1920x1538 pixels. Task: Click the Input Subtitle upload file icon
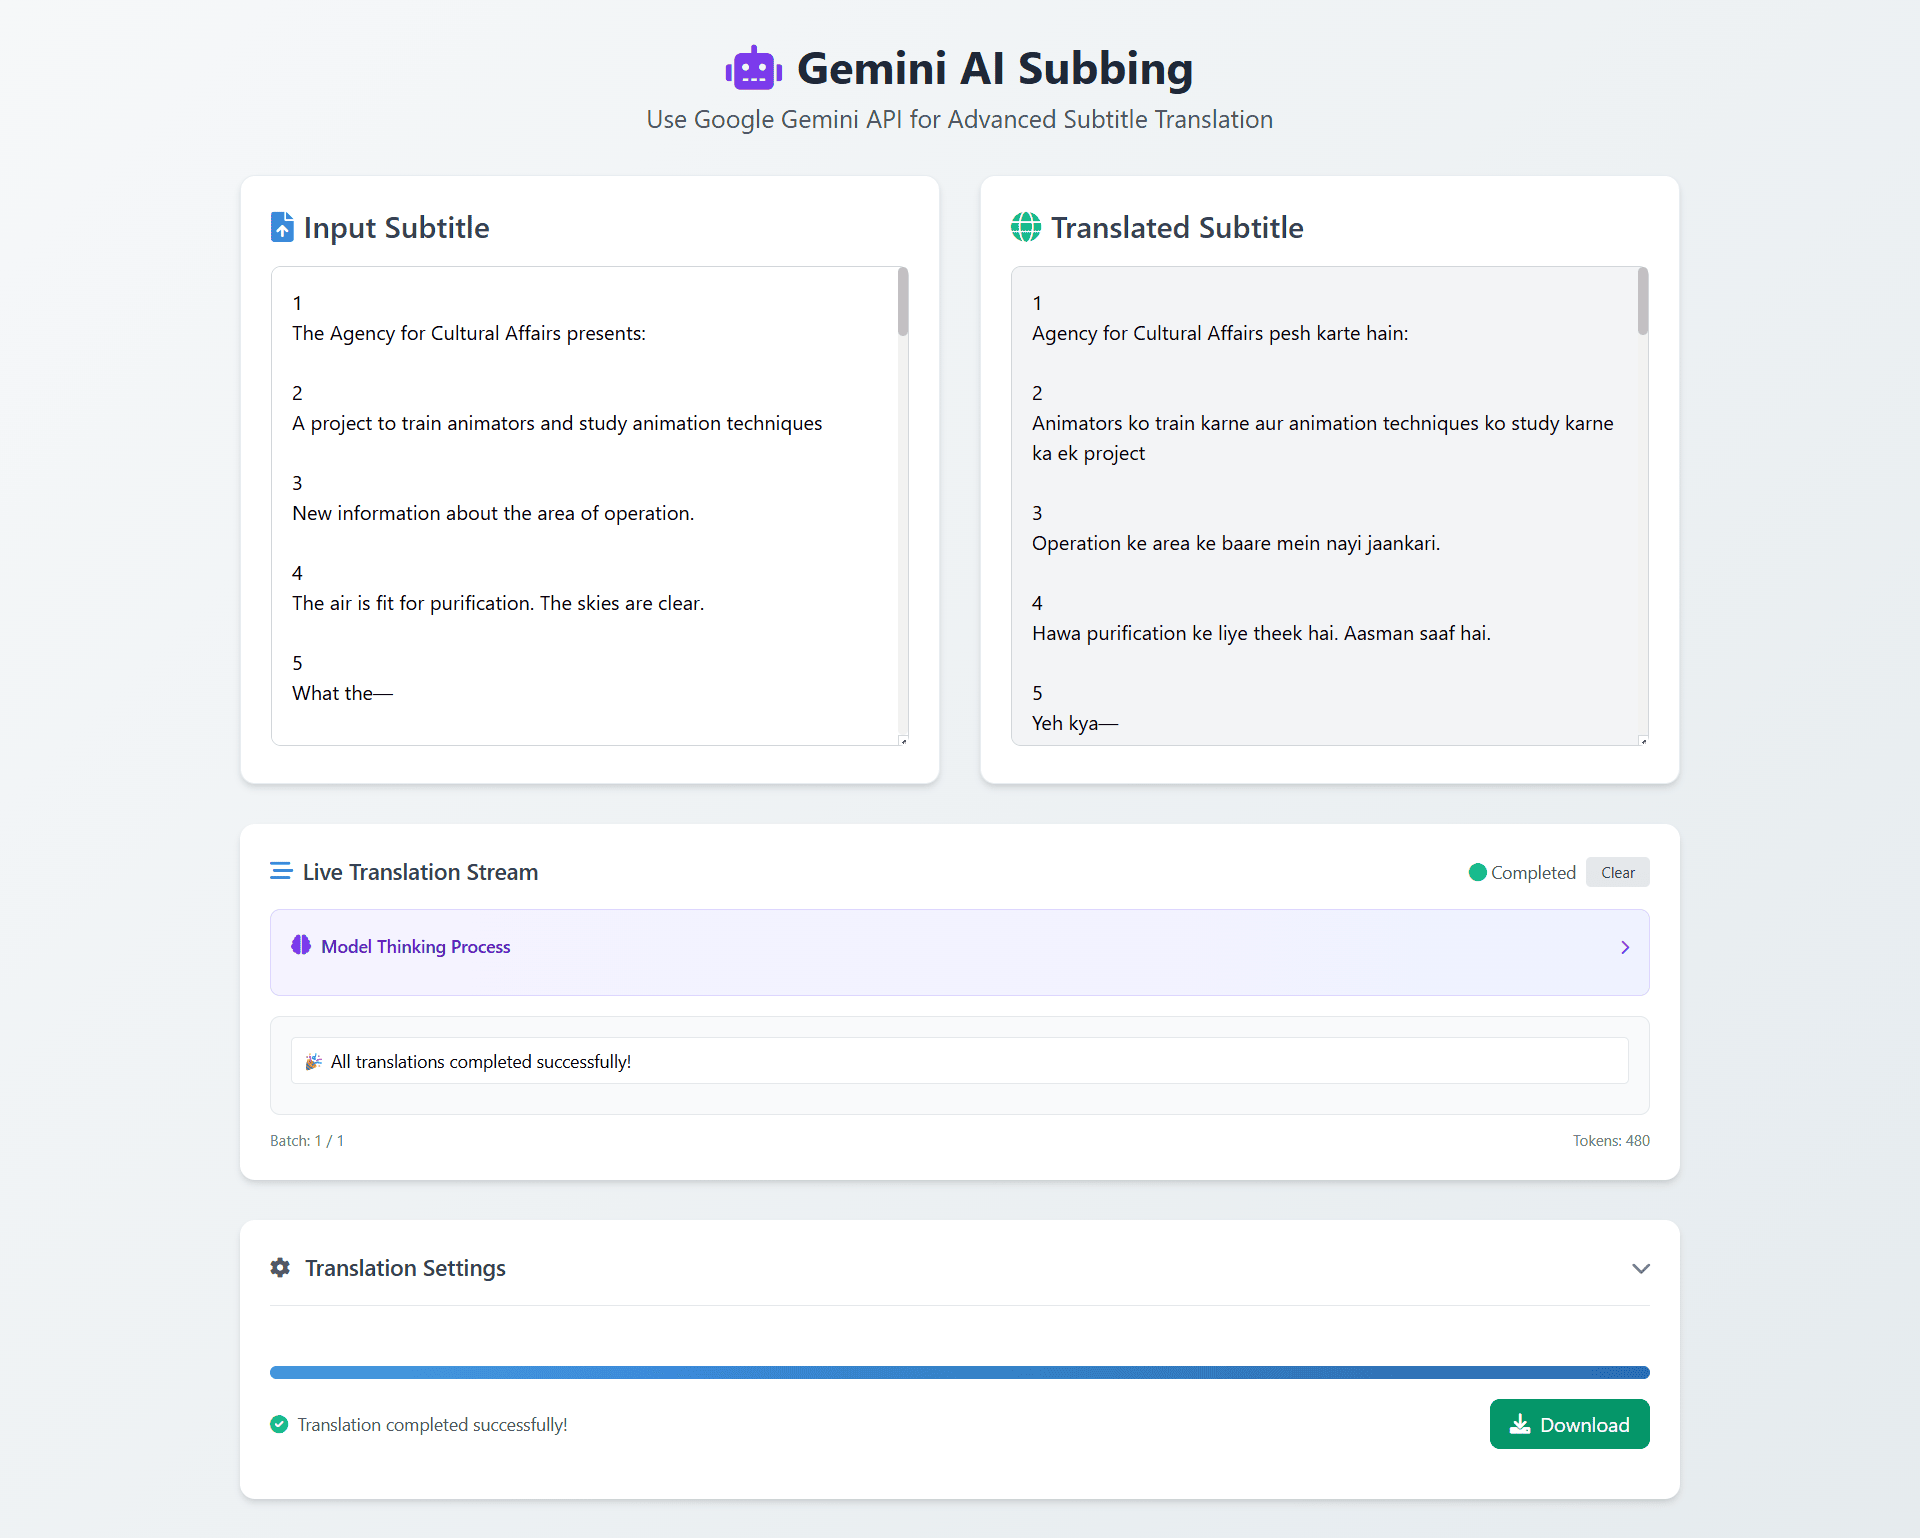(x=282, y=227)
